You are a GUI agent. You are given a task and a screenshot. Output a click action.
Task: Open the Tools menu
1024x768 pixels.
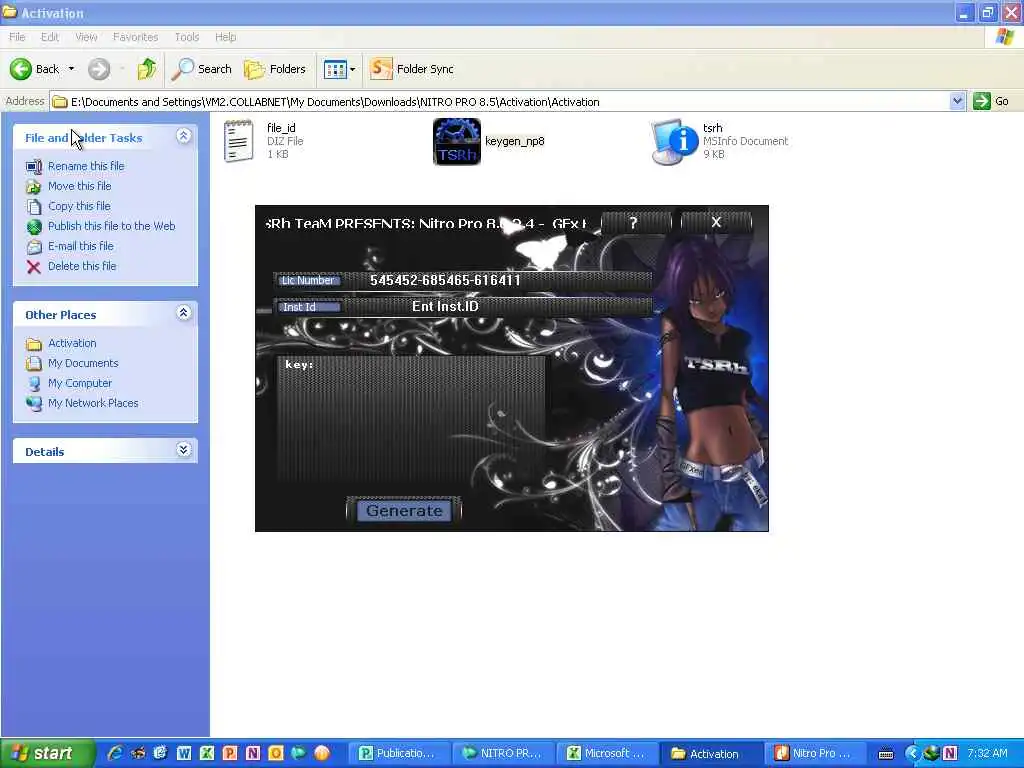(x=187, y=37)
